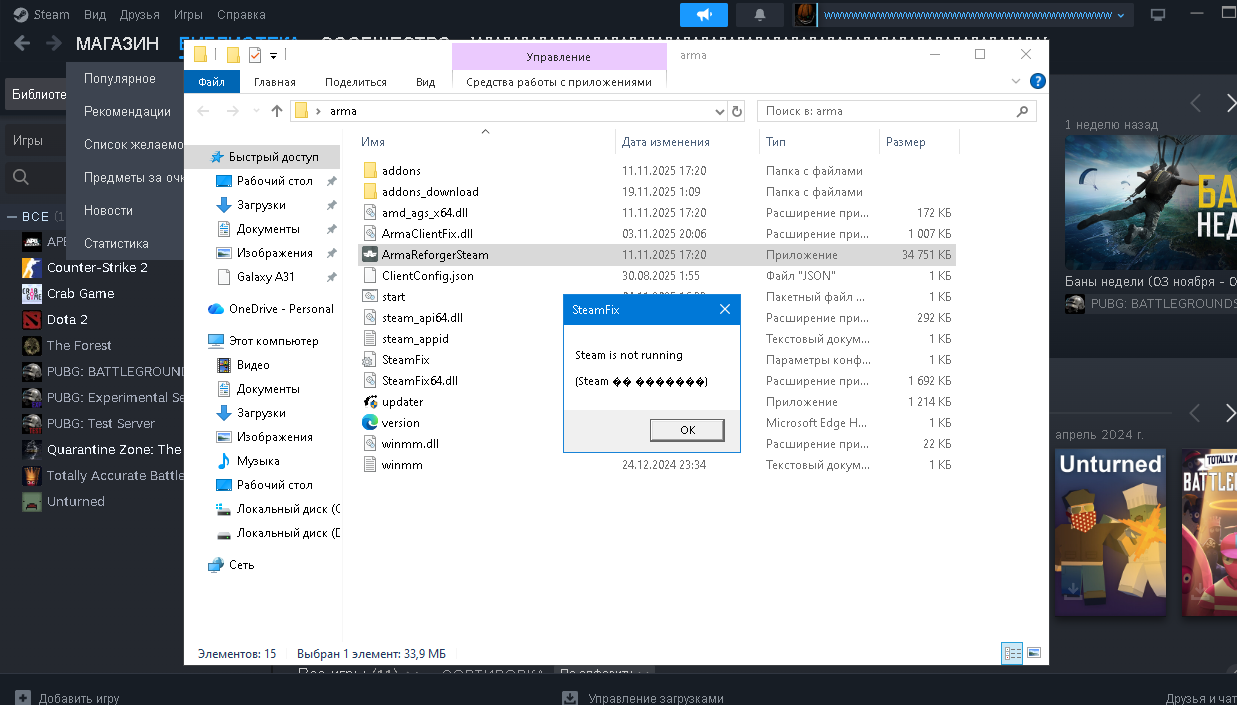Open the Steam notifications bell
1237x705 pixels.
(760, 15)
